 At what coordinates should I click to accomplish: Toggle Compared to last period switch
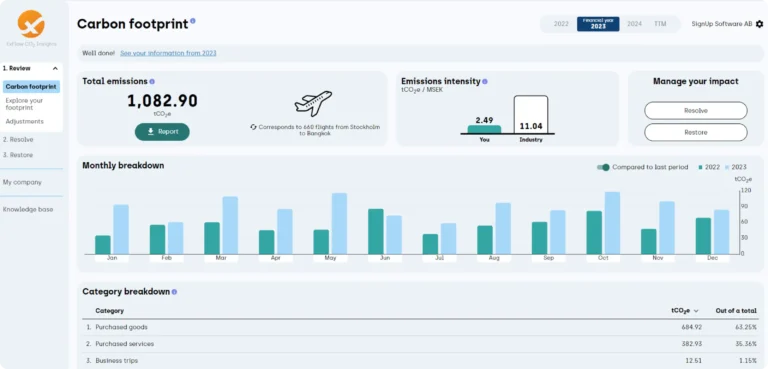coord(603,167)
